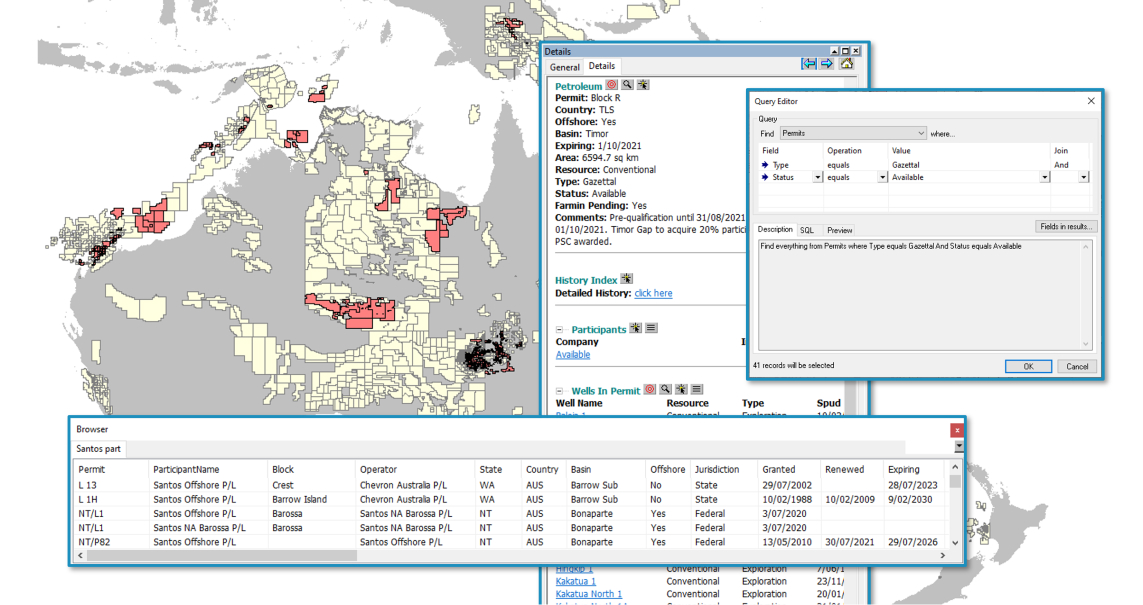Image resolution: width=1143 pixels, height=605 pixels.
Task: Click the red target icon beside Petroleum
Action: [612, 86]
